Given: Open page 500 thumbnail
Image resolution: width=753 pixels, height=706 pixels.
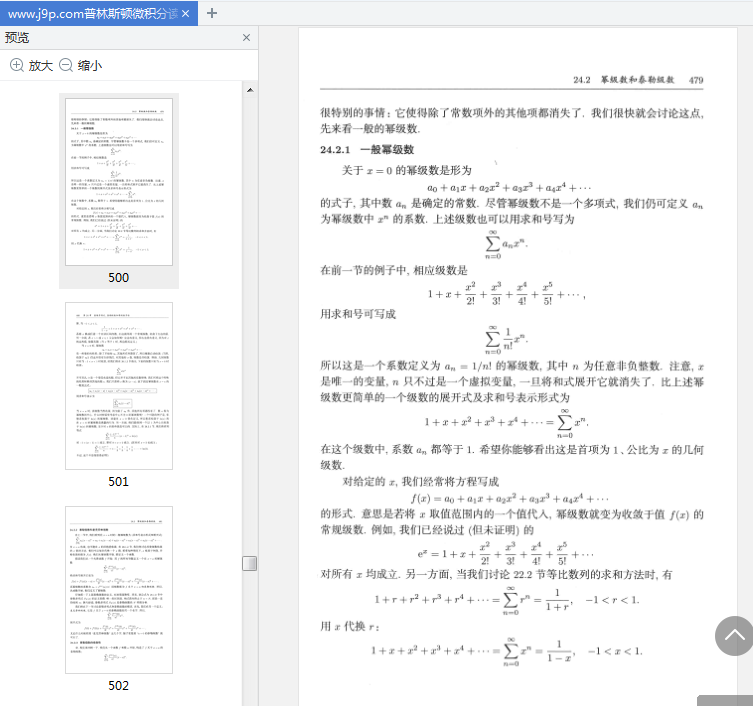Looking at the screenshot, I should 119,182.
